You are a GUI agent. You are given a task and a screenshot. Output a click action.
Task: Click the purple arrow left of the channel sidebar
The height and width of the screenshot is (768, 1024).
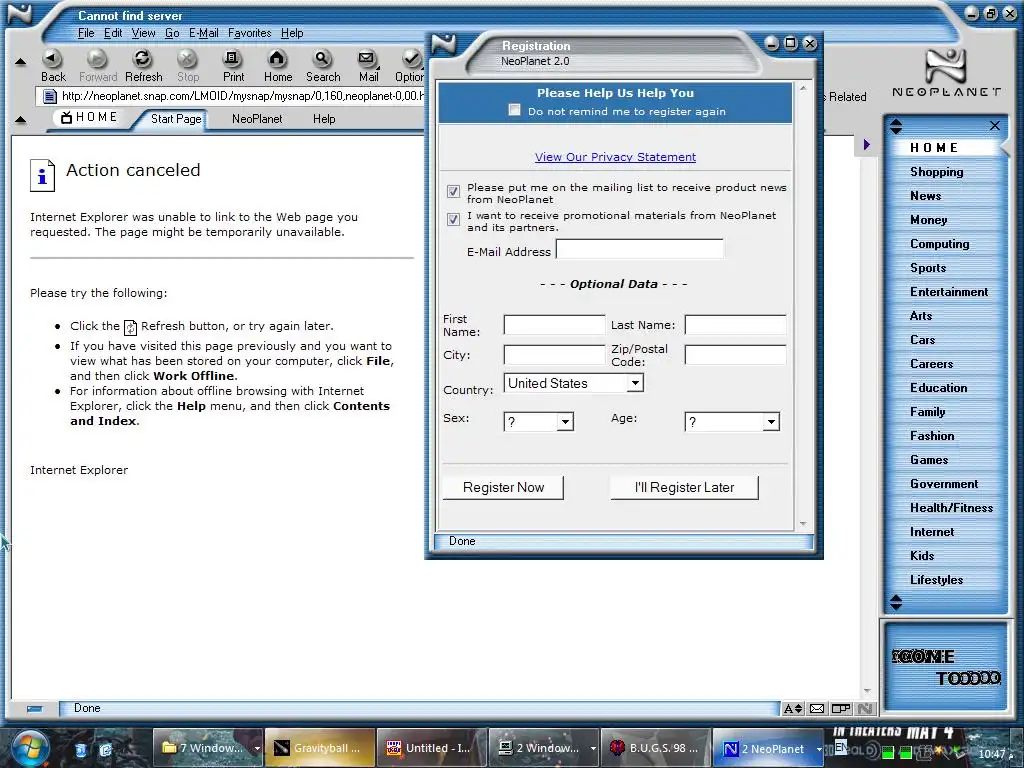click(x=867, y=144)
